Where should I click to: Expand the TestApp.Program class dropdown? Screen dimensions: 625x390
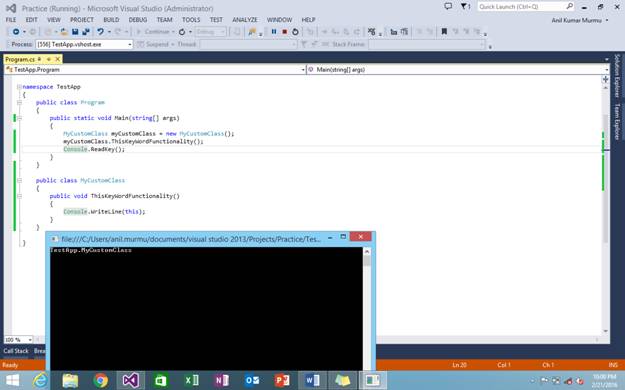(x=303, y=70)
